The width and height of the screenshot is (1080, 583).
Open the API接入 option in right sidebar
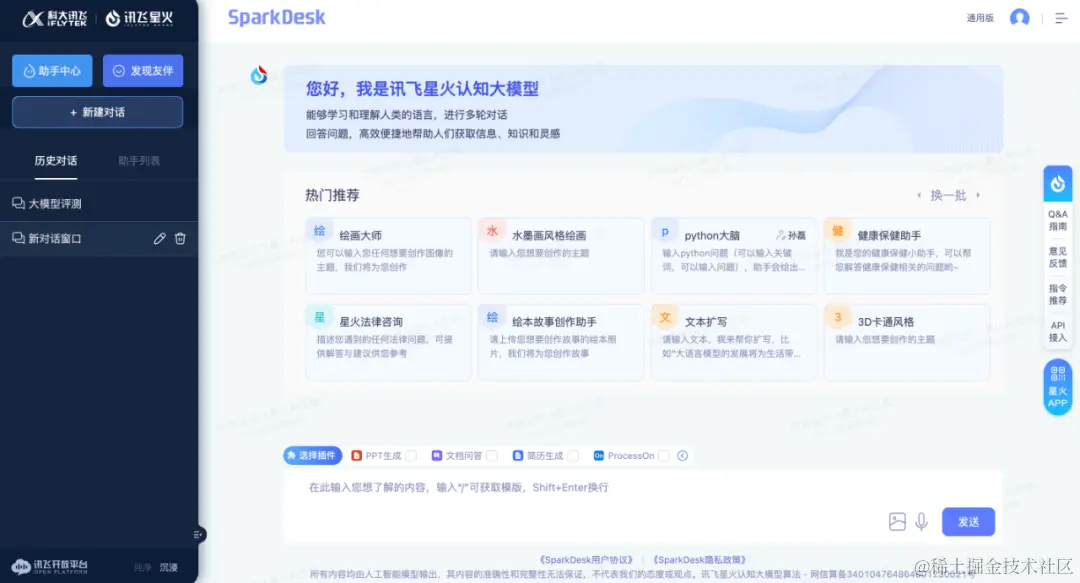pyautogui.click(x=1057, y=330)
